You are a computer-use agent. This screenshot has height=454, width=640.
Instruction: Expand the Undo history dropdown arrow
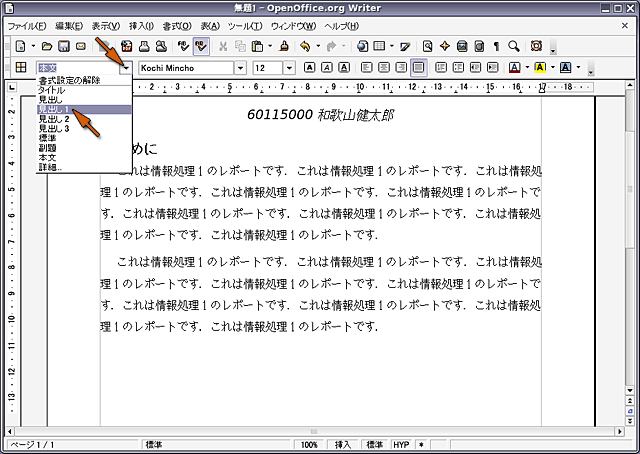[318, 46]
